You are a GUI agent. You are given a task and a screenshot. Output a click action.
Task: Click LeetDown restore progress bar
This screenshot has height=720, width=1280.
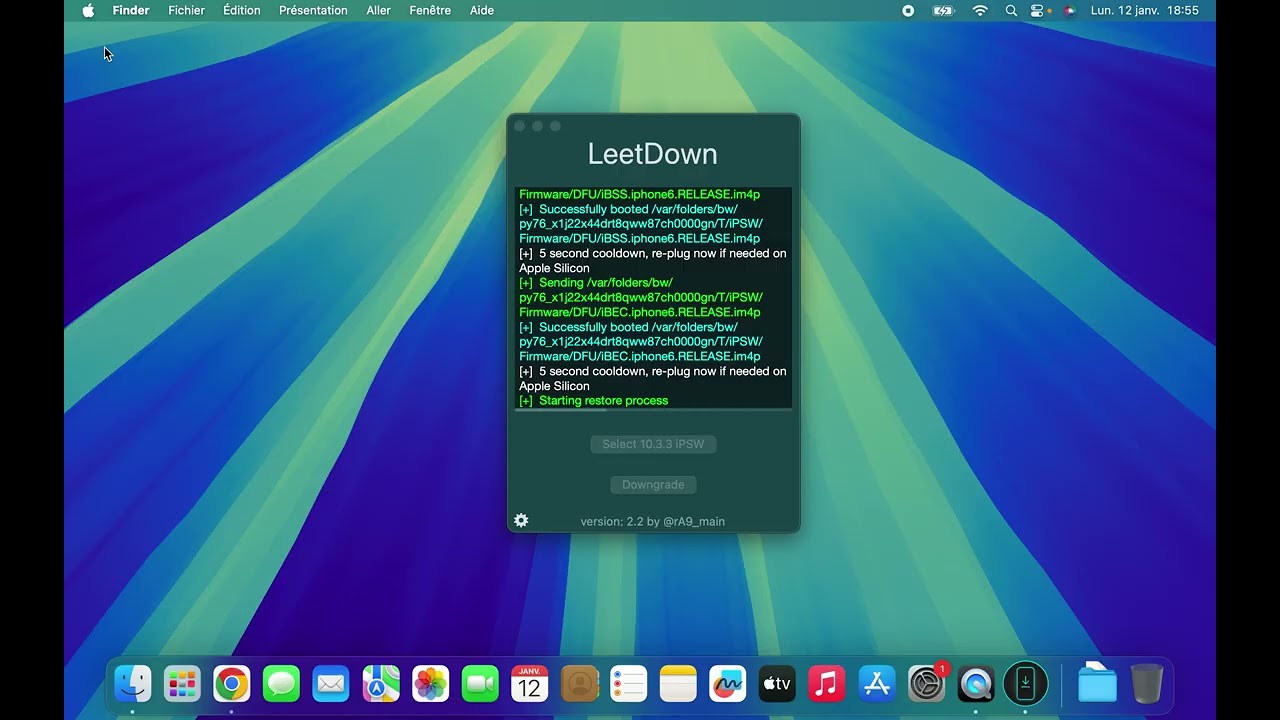pos(653,409)
